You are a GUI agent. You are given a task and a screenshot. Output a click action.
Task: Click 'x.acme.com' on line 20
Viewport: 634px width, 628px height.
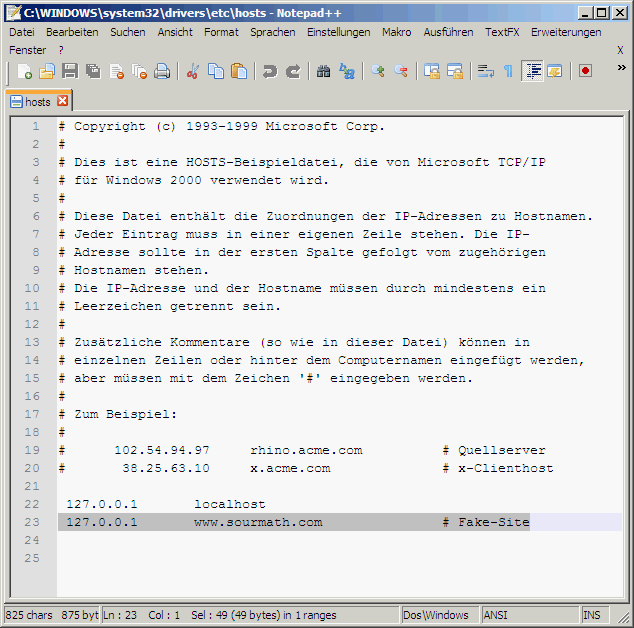[x=290, y=468]
